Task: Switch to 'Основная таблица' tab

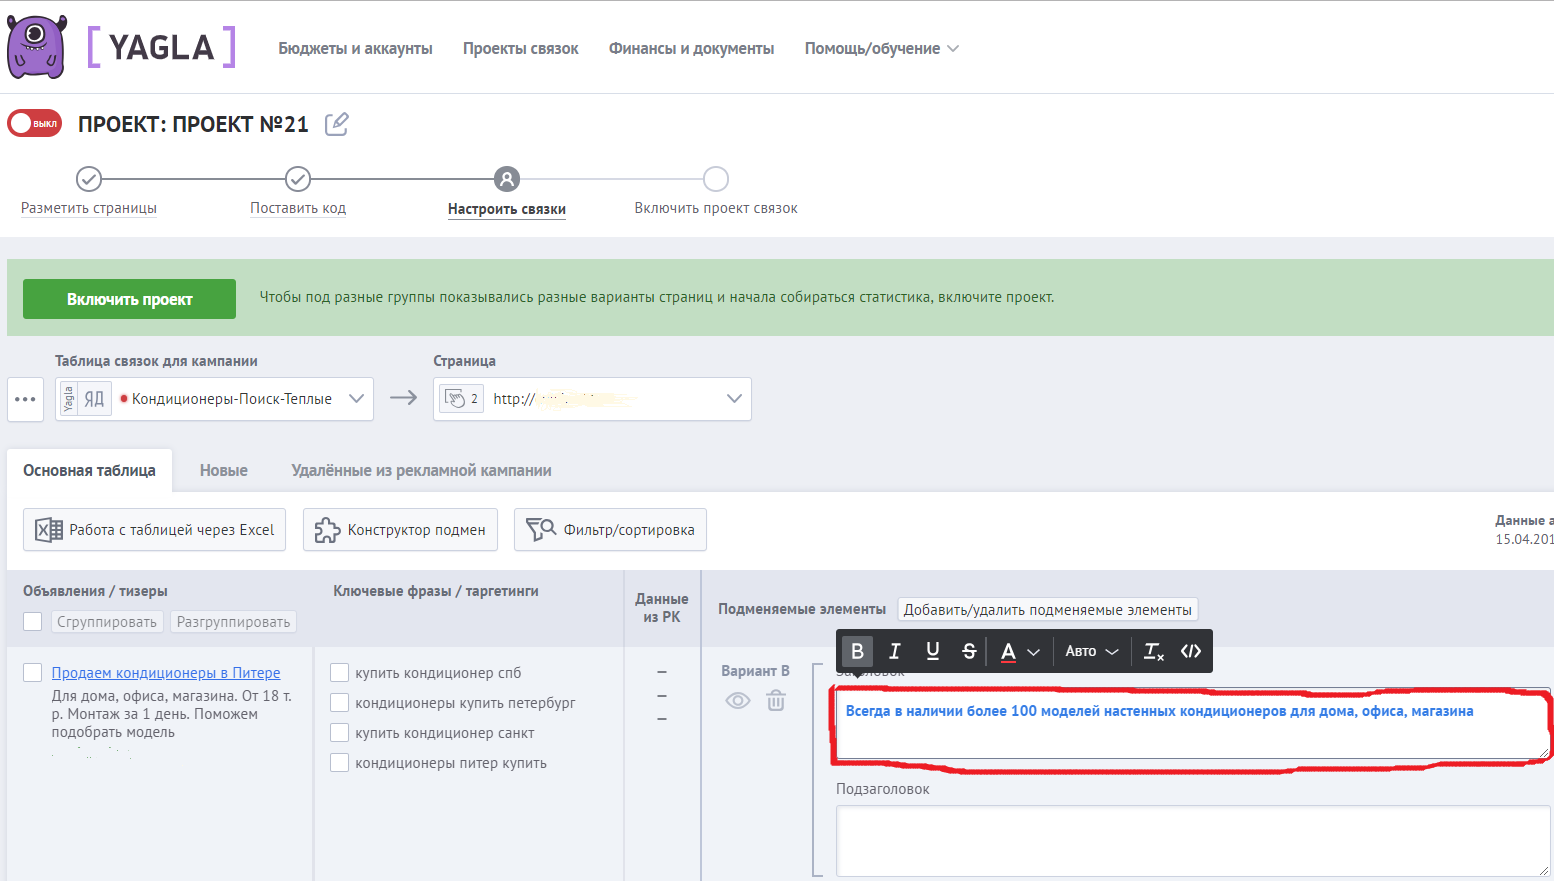Action: [90, 470]
